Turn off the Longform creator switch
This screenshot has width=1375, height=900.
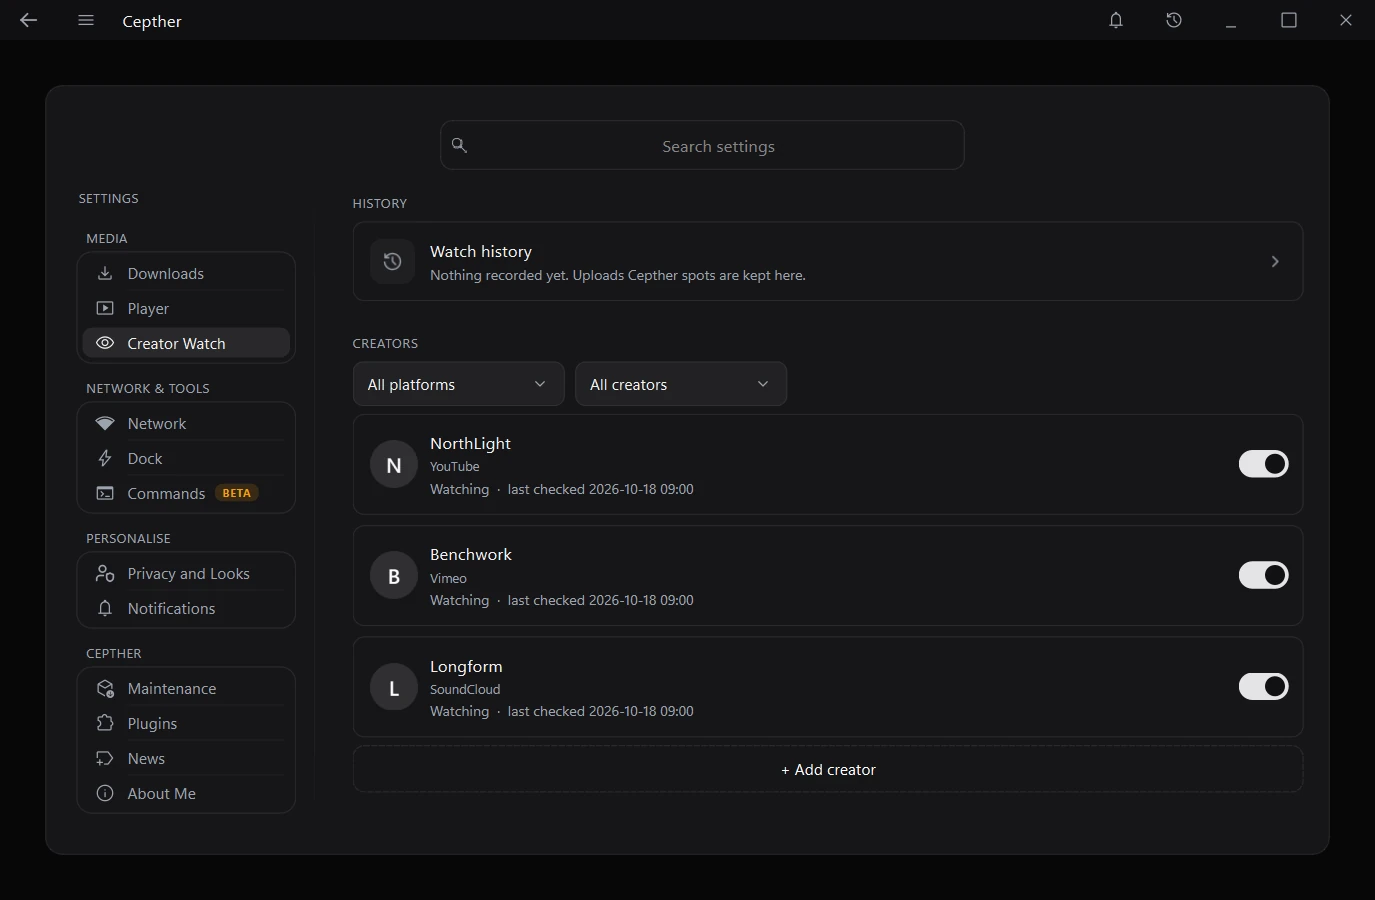[1264, 686]
